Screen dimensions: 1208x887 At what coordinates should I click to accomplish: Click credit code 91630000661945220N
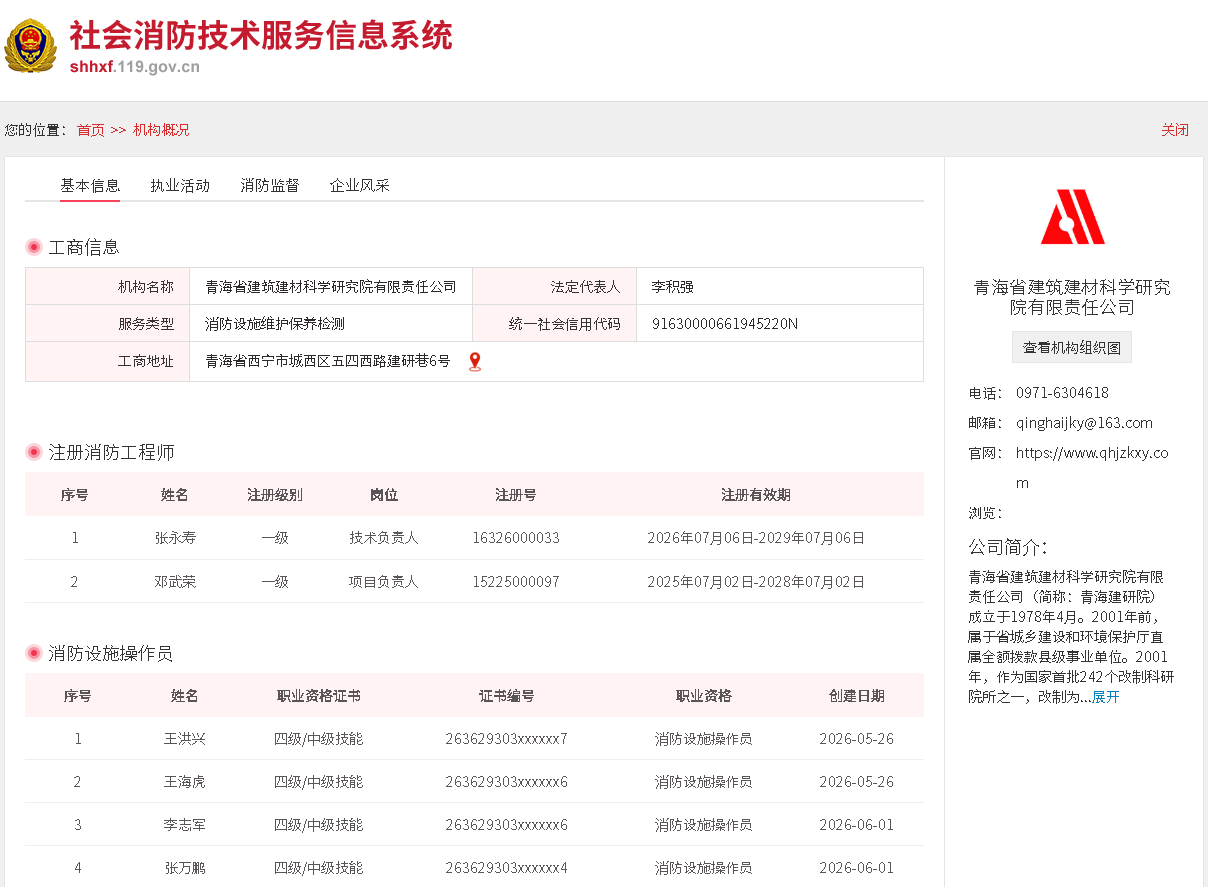[x=725, y=324]
